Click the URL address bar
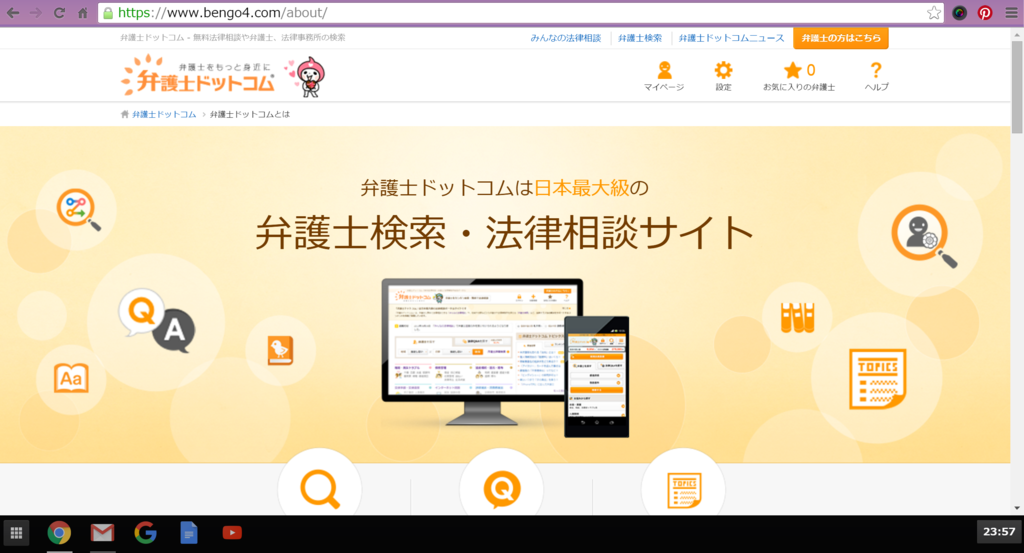The height and width of the screenshot is (553, 1024). (519, 12)
